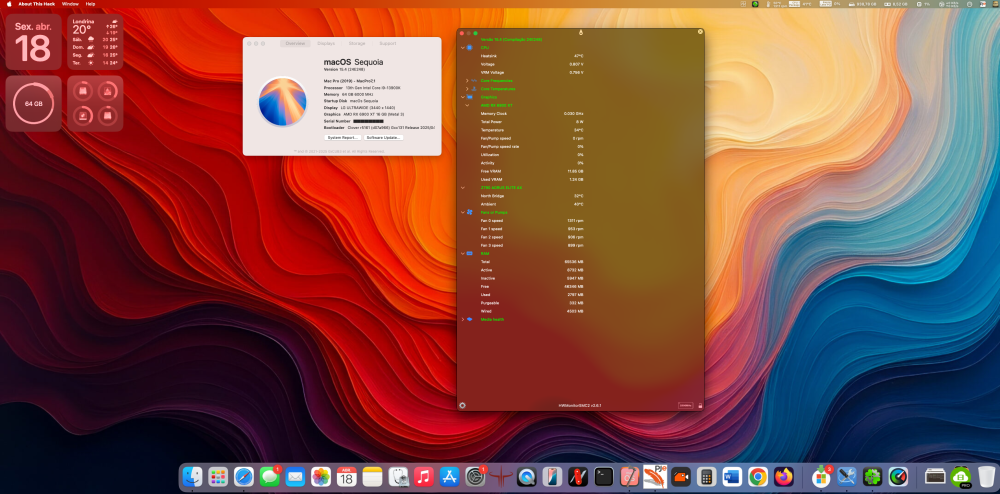This screenshot has width=1000, height=494.
Task: Select the North Bridge row
Action: (x=532, y=196)
